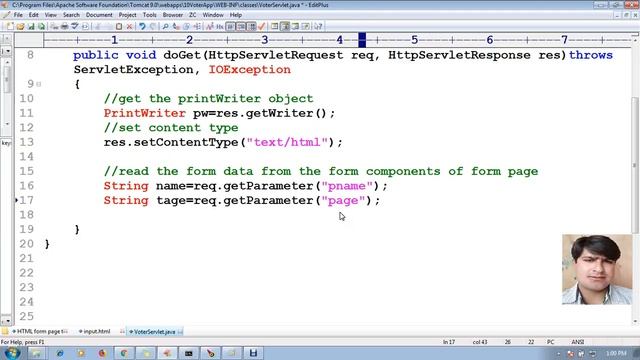Click the New document toolbar icon
This screenshot has height=360, width=640.
(x=10, y=27)
